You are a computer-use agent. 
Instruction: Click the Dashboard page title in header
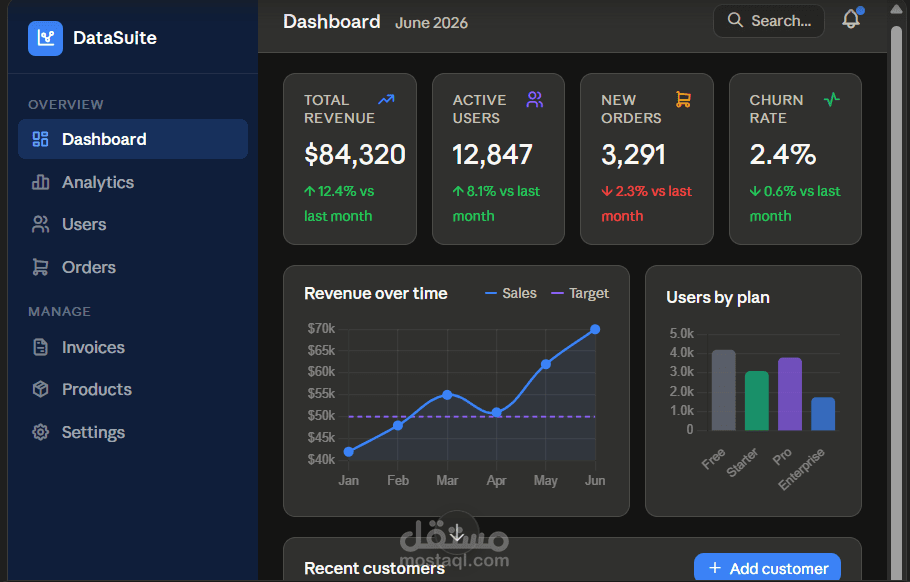point(332,21)
